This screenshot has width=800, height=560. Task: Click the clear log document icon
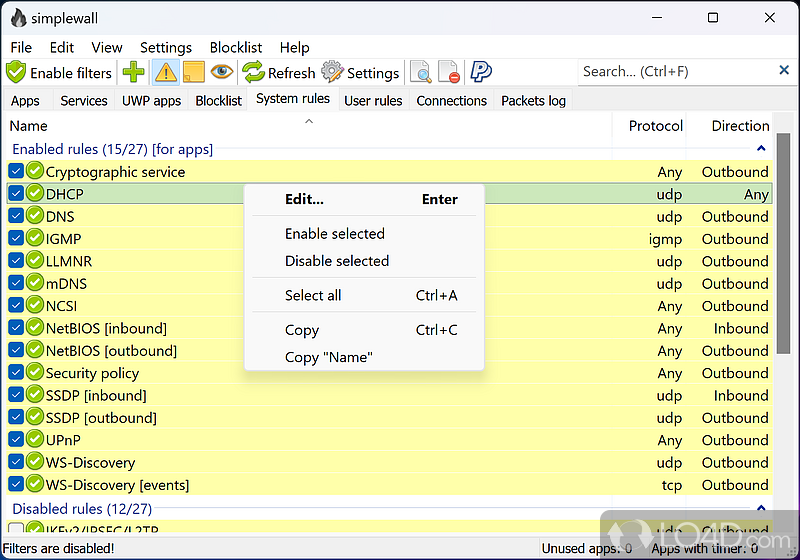[x=449, y=72]
